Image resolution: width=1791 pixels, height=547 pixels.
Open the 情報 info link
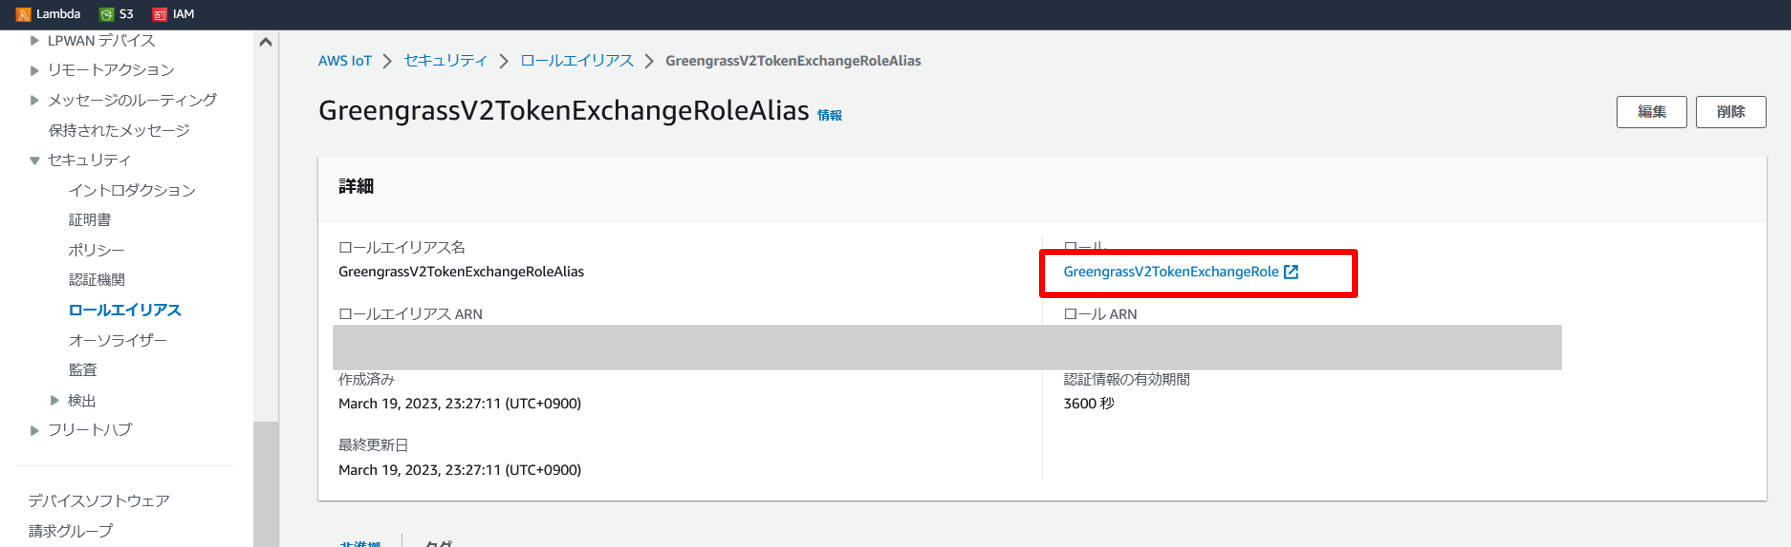(829, 115)
